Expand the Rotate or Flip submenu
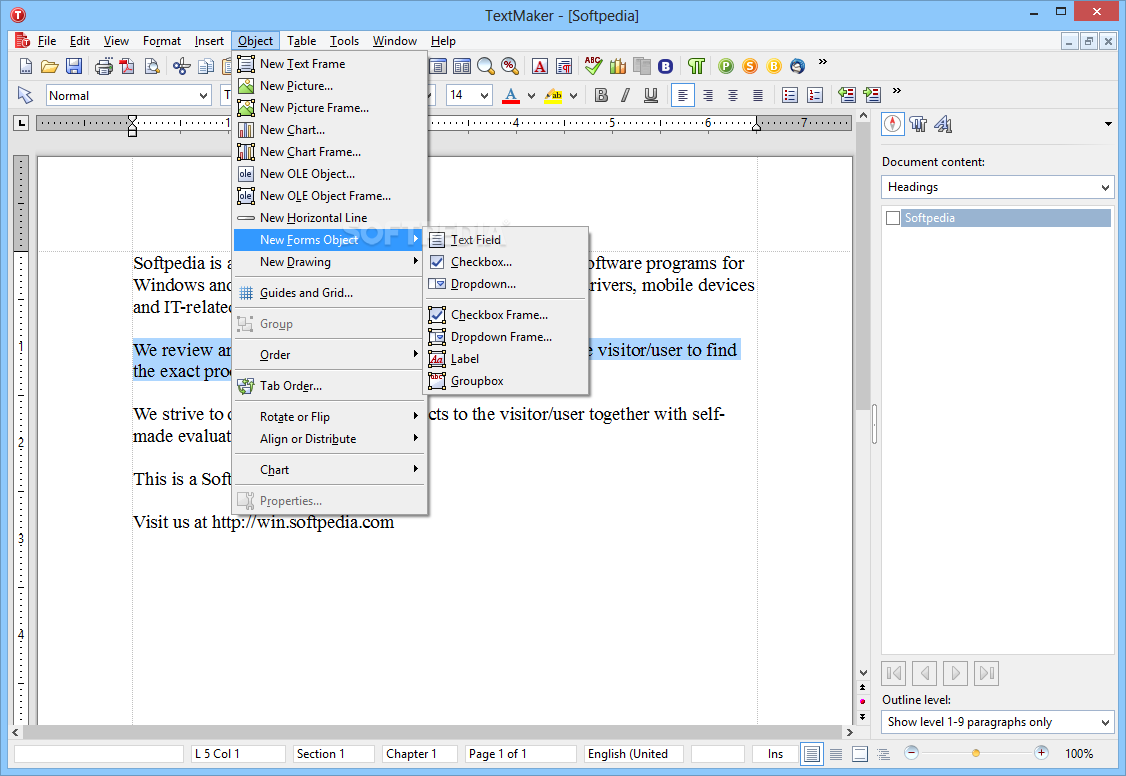Viewport: 1126px width, 776px height. click(330, 417)
